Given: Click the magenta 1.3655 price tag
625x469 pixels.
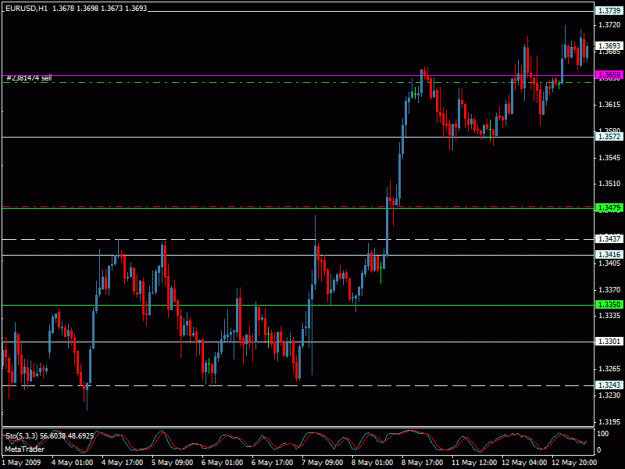Looking at the screenshot, I should click(x=609, y=75).
